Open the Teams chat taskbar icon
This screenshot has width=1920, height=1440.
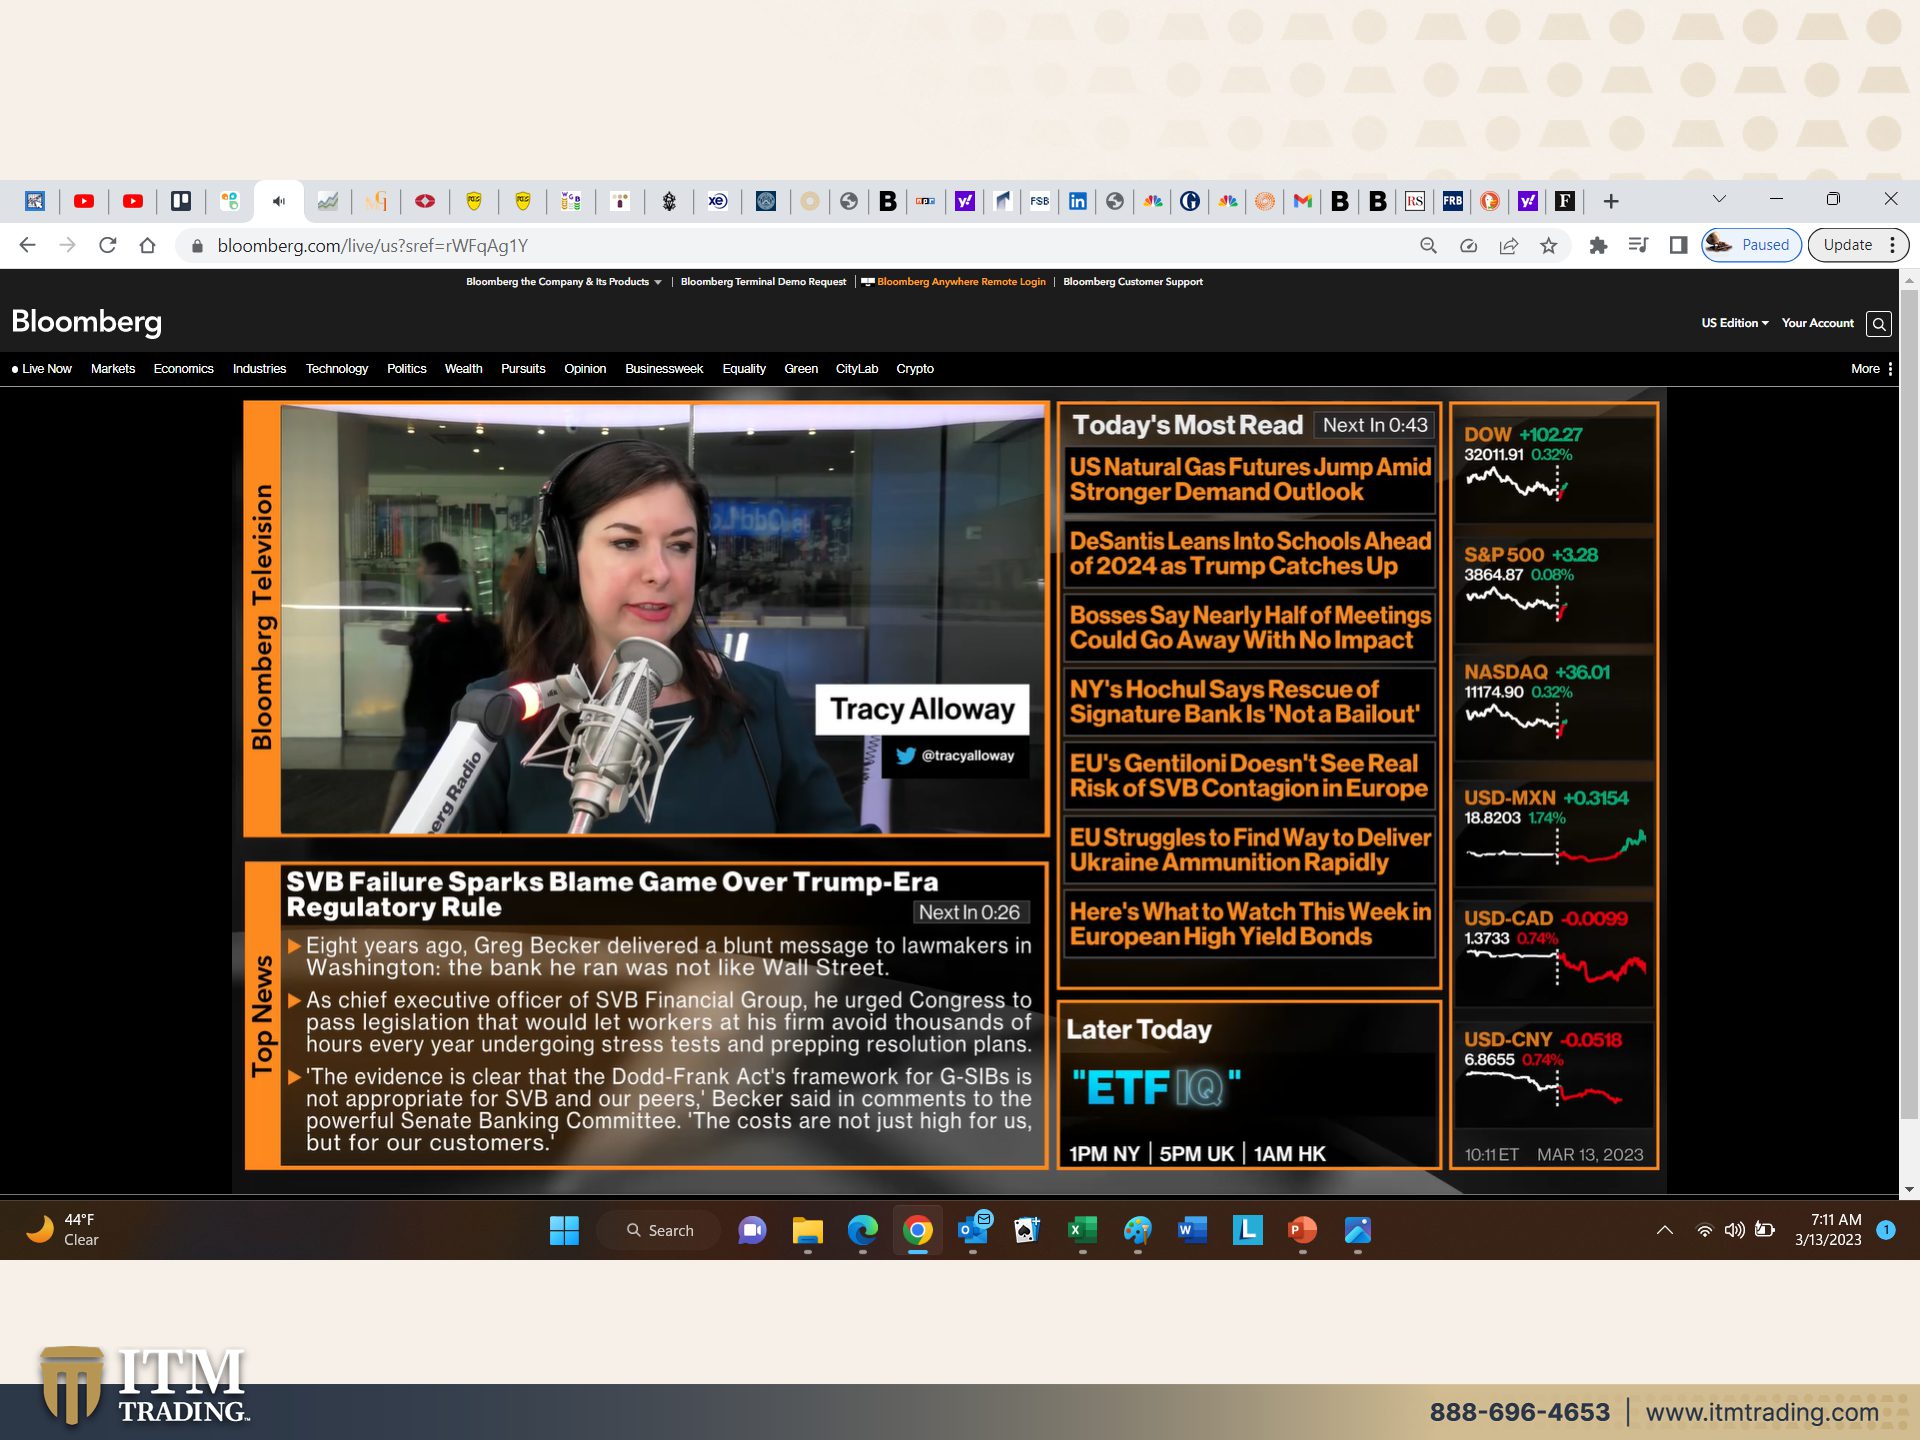pos(752,1230)
